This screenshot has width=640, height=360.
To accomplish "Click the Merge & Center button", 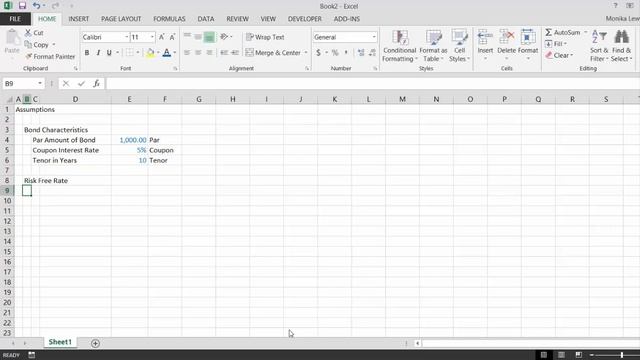I will (x=273, y=53).
